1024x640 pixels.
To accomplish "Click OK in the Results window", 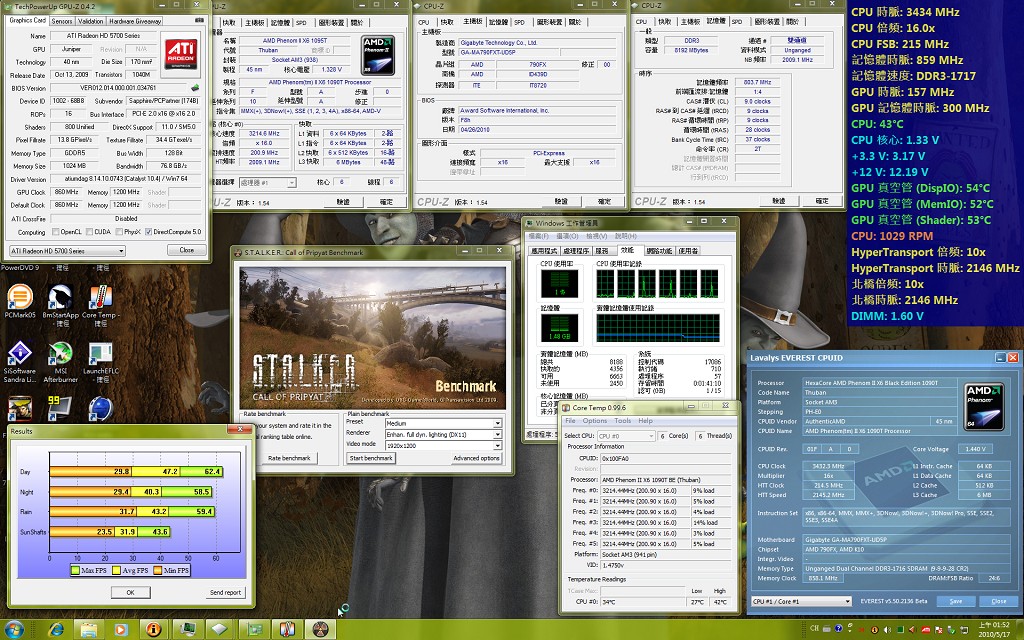I will [130, 592].
